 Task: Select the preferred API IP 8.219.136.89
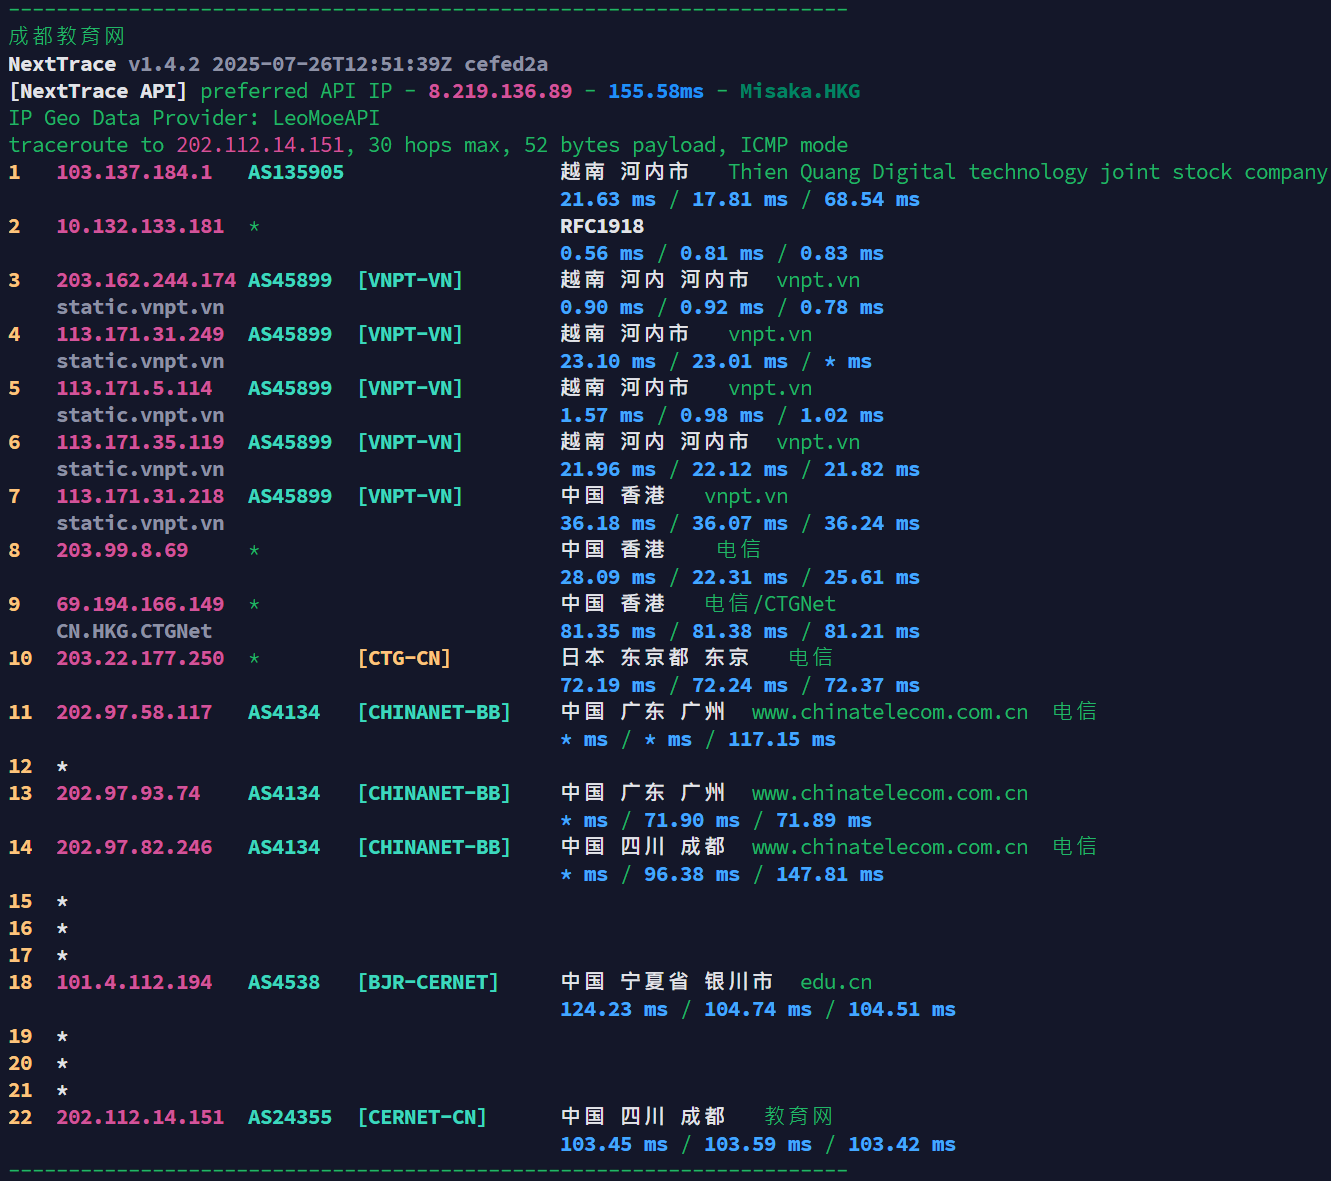pos(500,91)
